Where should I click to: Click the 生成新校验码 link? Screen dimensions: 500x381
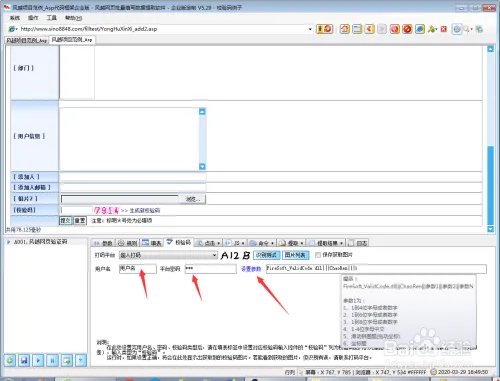[145, 210]
